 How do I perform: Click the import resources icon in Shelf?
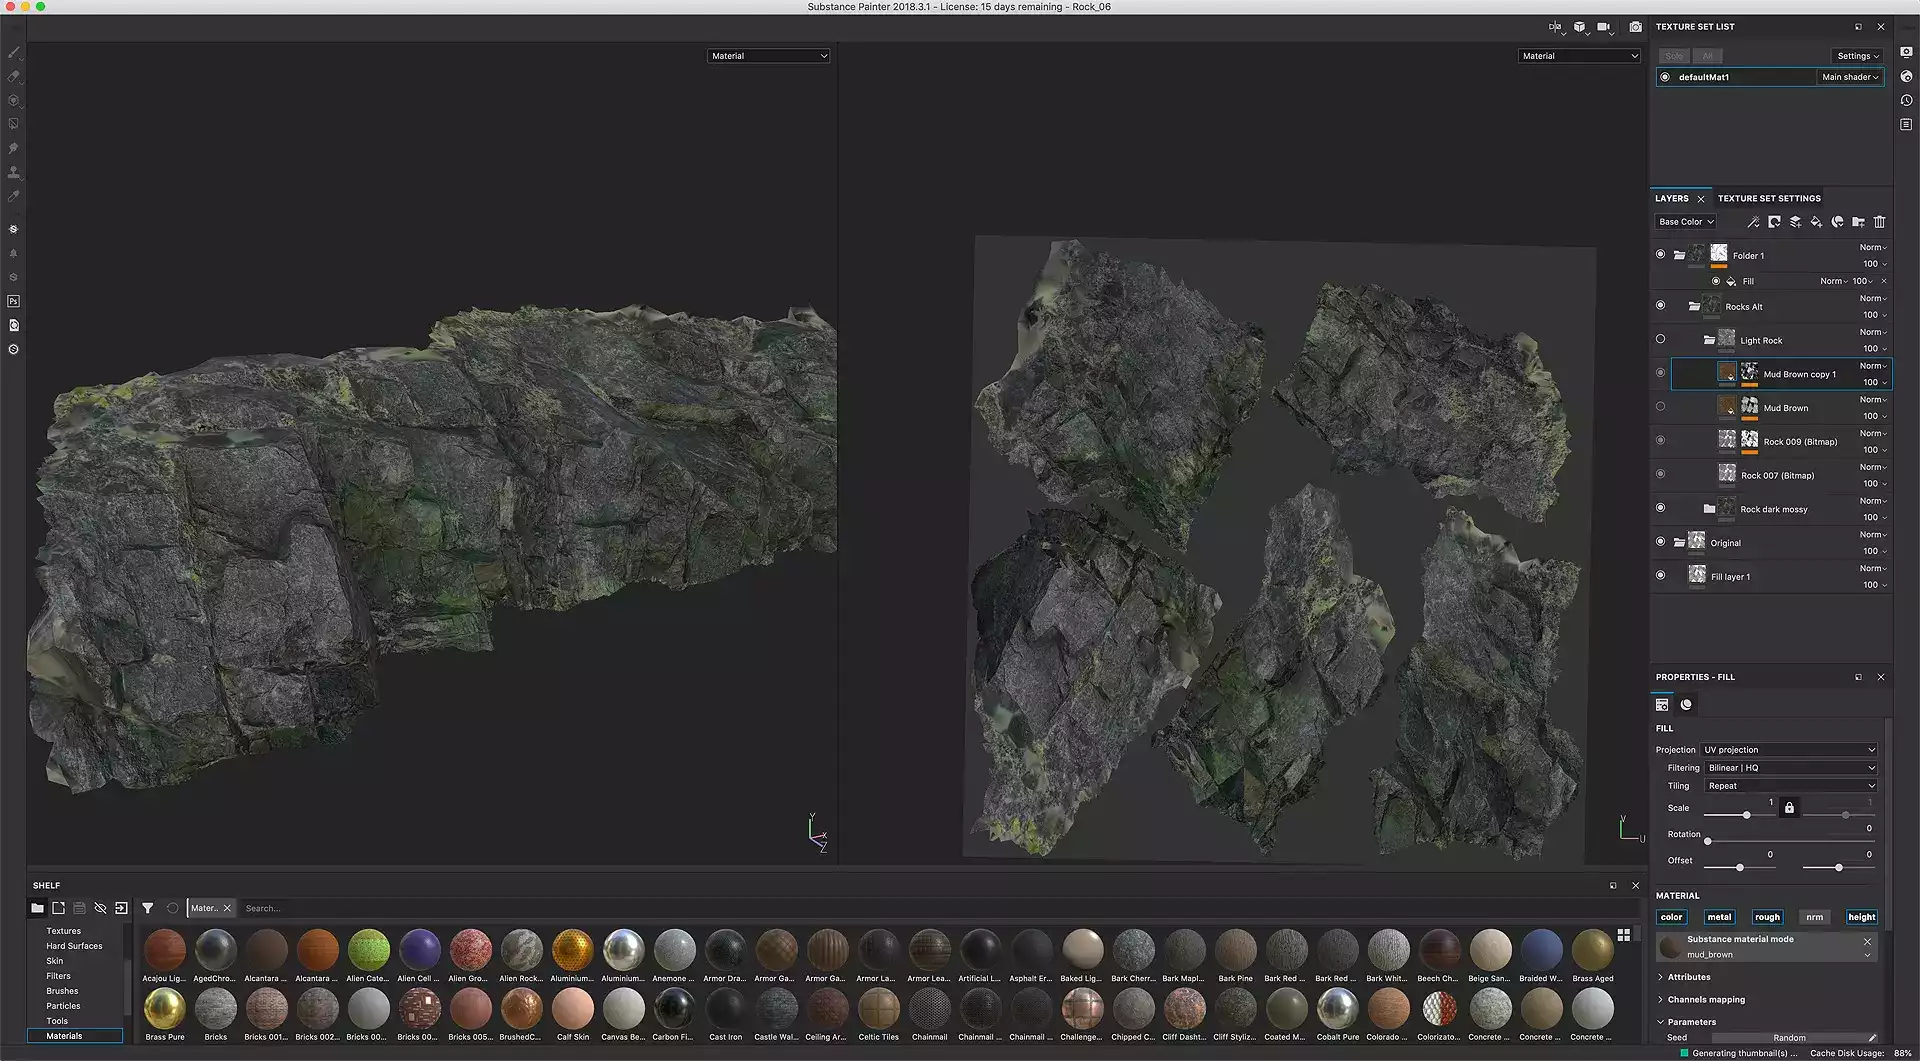[x=121, y=908]
